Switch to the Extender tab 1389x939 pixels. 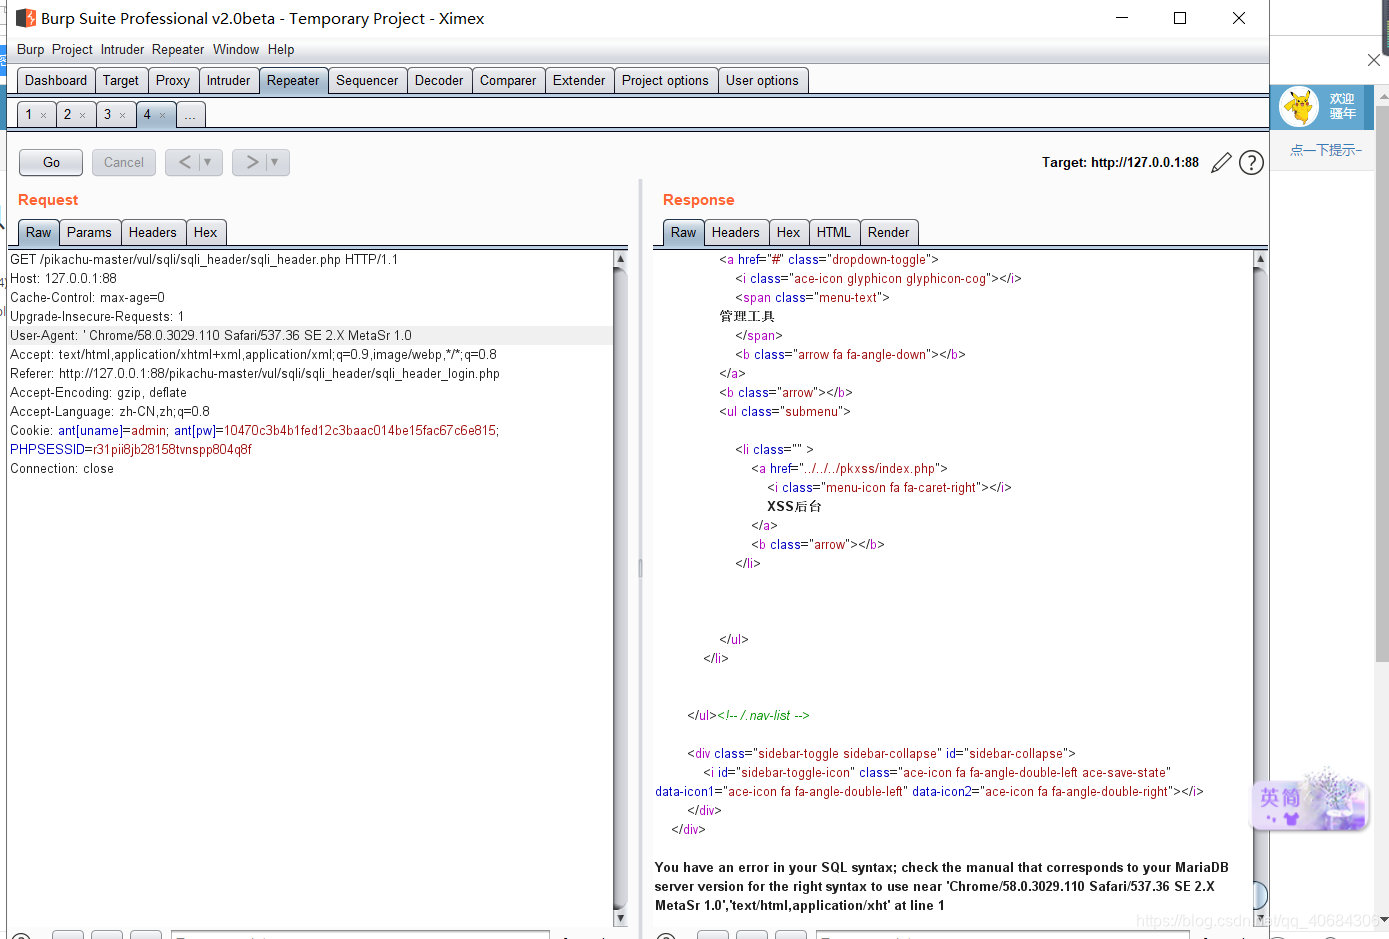[x=579, y=81]
